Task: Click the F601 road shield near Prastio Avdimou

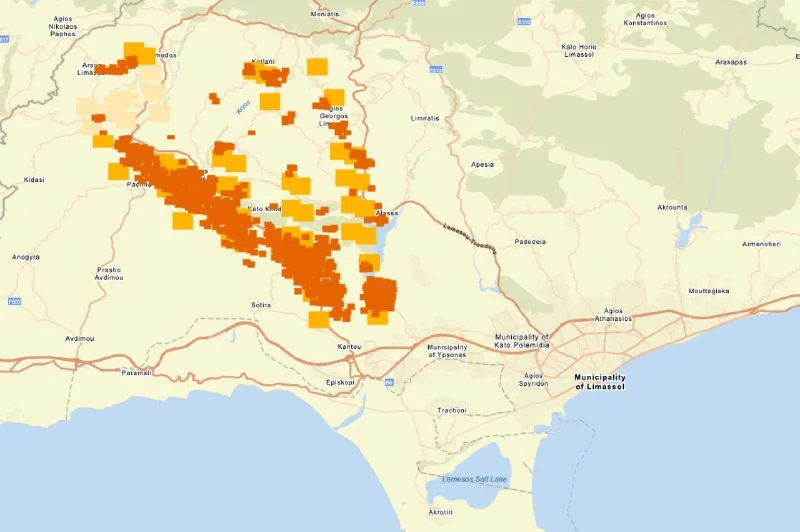Action: tap(12, 301)
